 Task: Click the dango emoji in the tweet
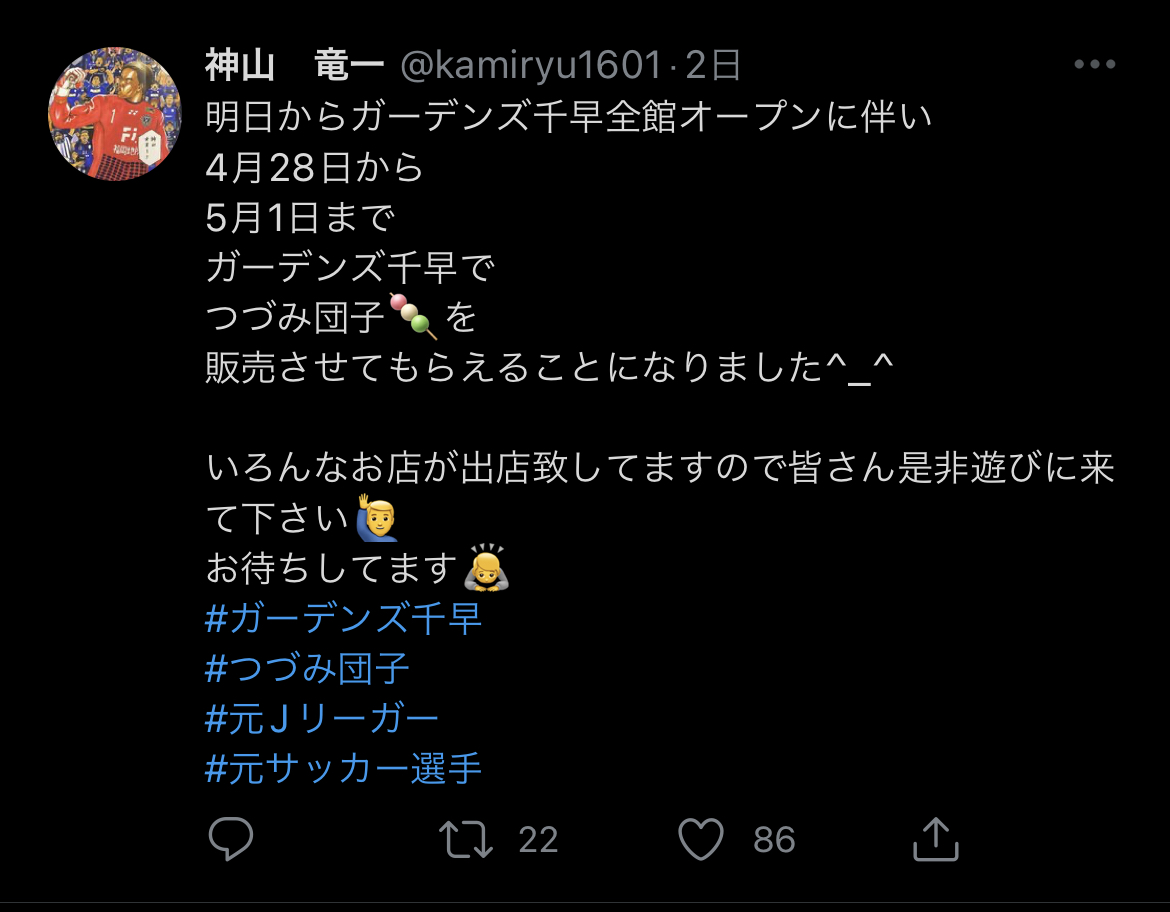[x=413, y=316]
